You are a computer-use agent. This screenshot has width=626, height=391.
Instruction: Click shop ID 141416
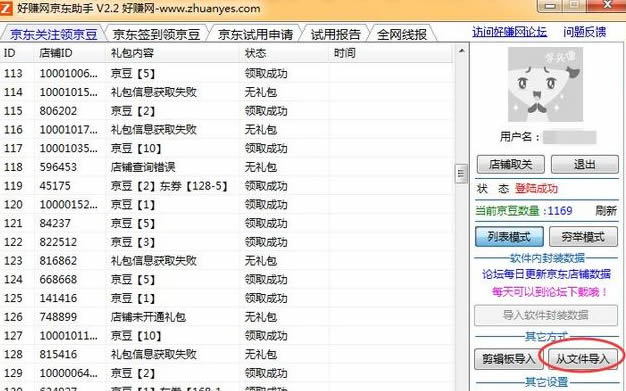(58, 298)
